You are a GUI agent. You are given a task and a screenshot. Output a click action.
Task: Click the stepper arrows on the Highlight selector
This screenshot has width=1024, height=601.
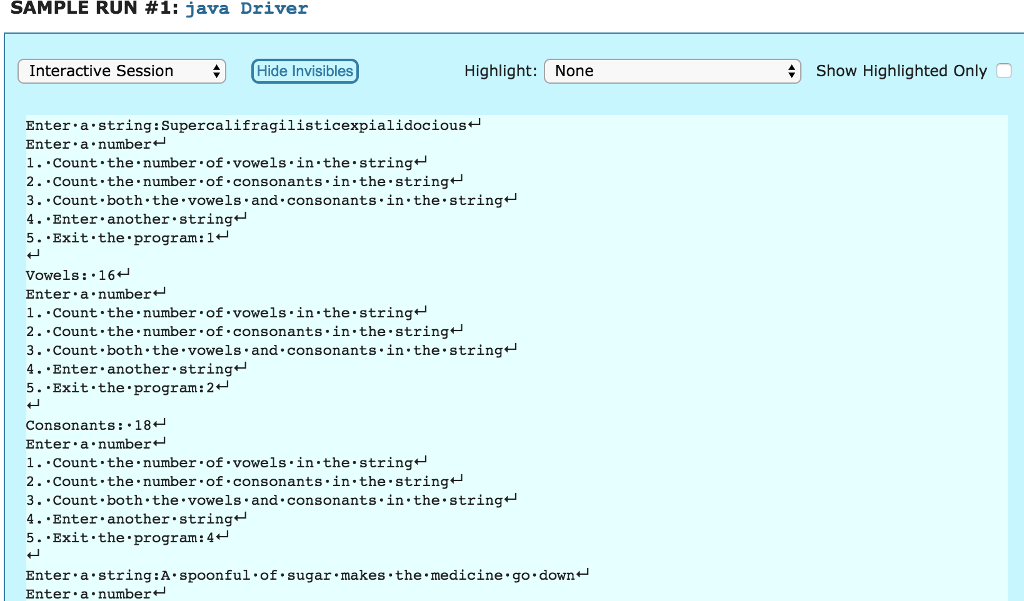(x=791, y=71)
